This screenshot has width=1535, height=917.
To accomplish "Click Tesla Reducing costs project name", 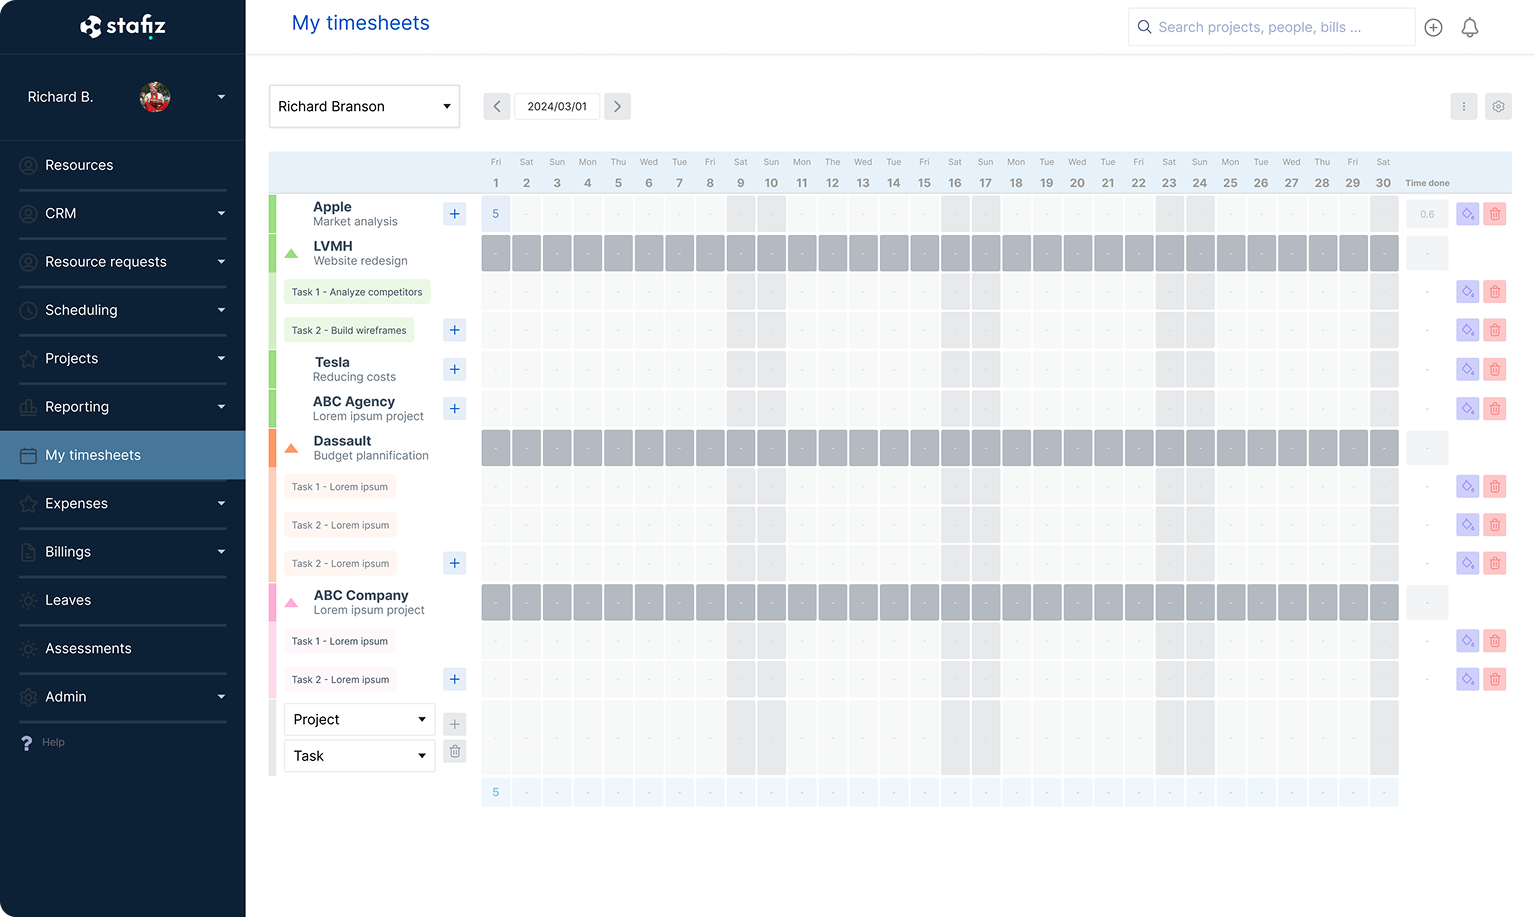I will [x=354, y=369].
